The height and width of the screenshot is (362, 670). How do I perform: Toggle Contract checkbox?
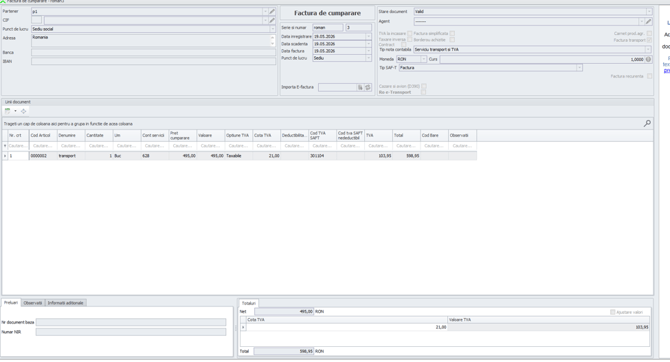[403, 44]
